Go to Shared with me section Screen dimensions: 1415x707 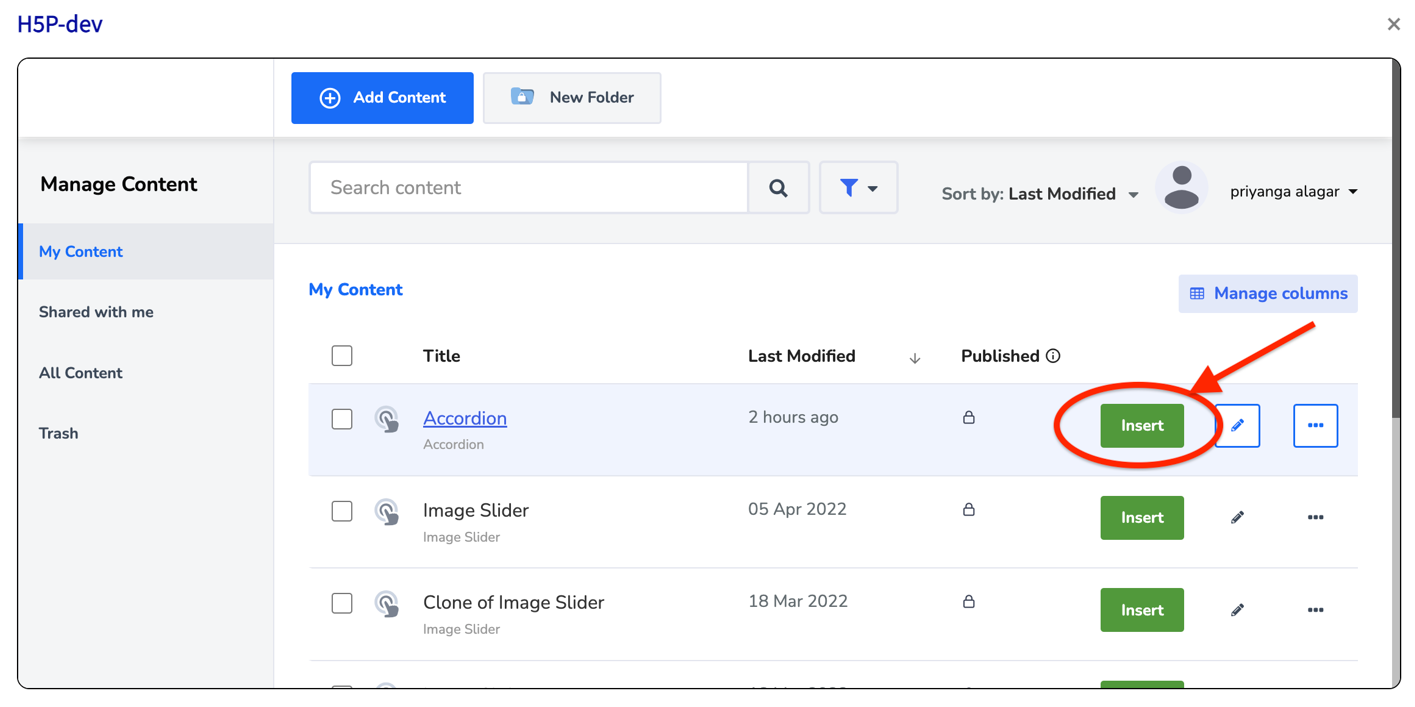[96, 312]
